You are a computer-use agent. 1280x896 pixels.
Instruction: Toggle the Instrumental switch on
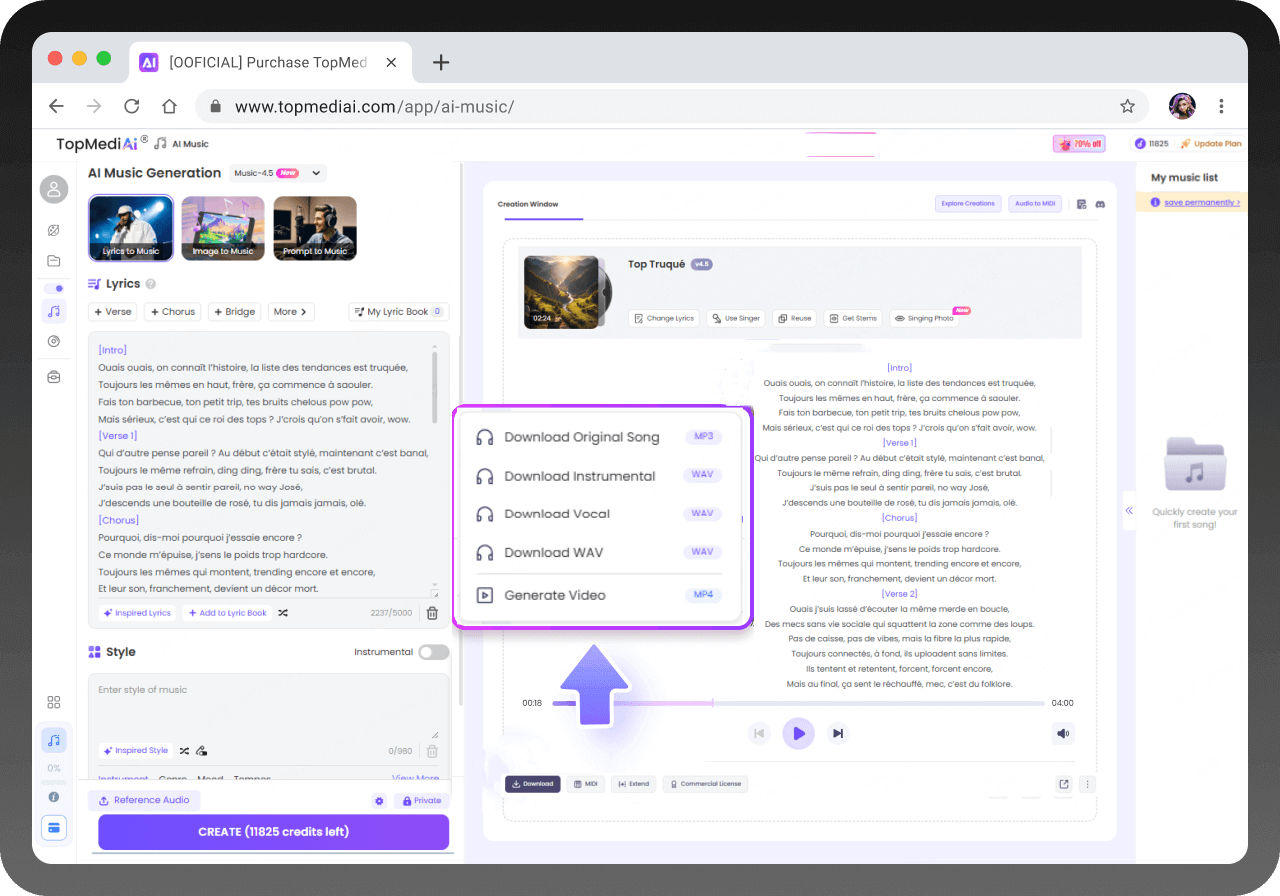[x=433, y=652]
